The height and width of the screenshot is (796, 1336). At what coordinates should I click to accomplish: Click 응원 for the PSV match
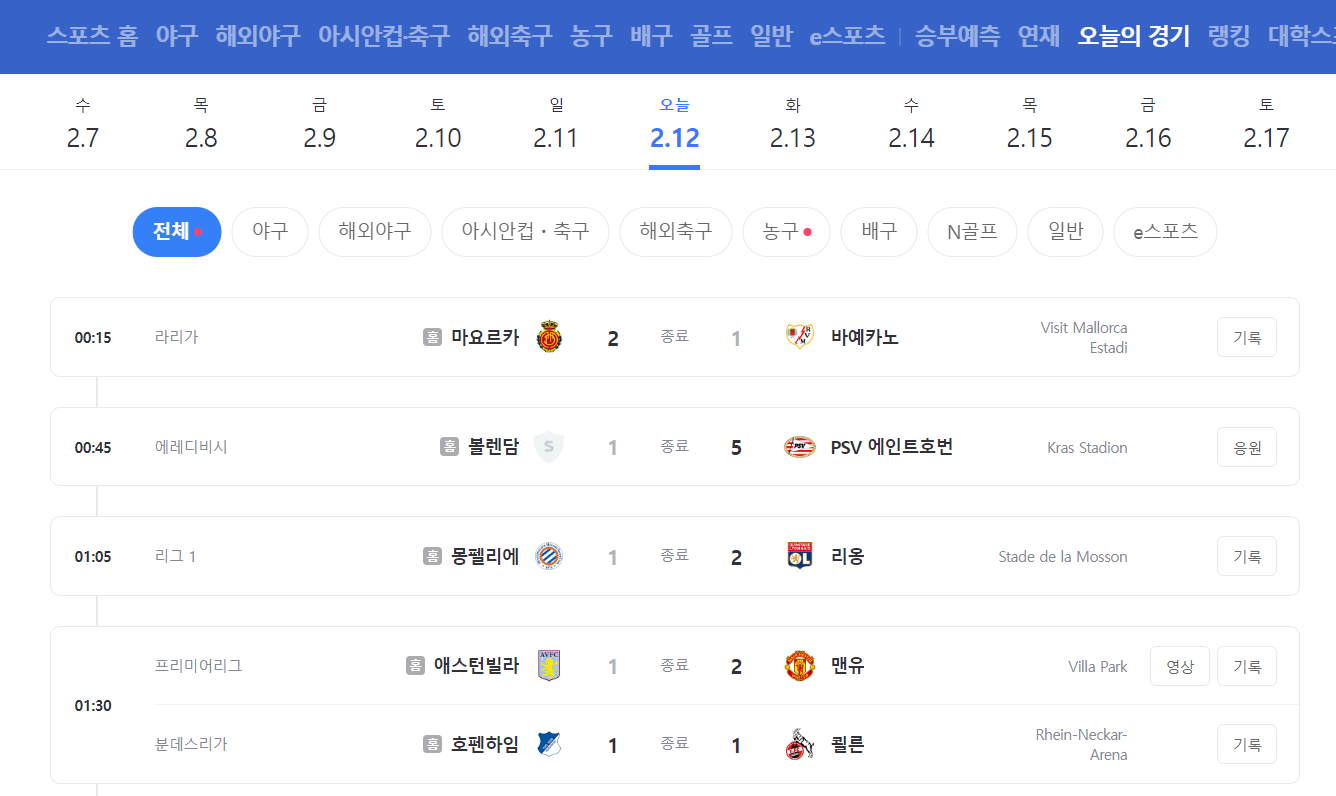(1246, 447)
